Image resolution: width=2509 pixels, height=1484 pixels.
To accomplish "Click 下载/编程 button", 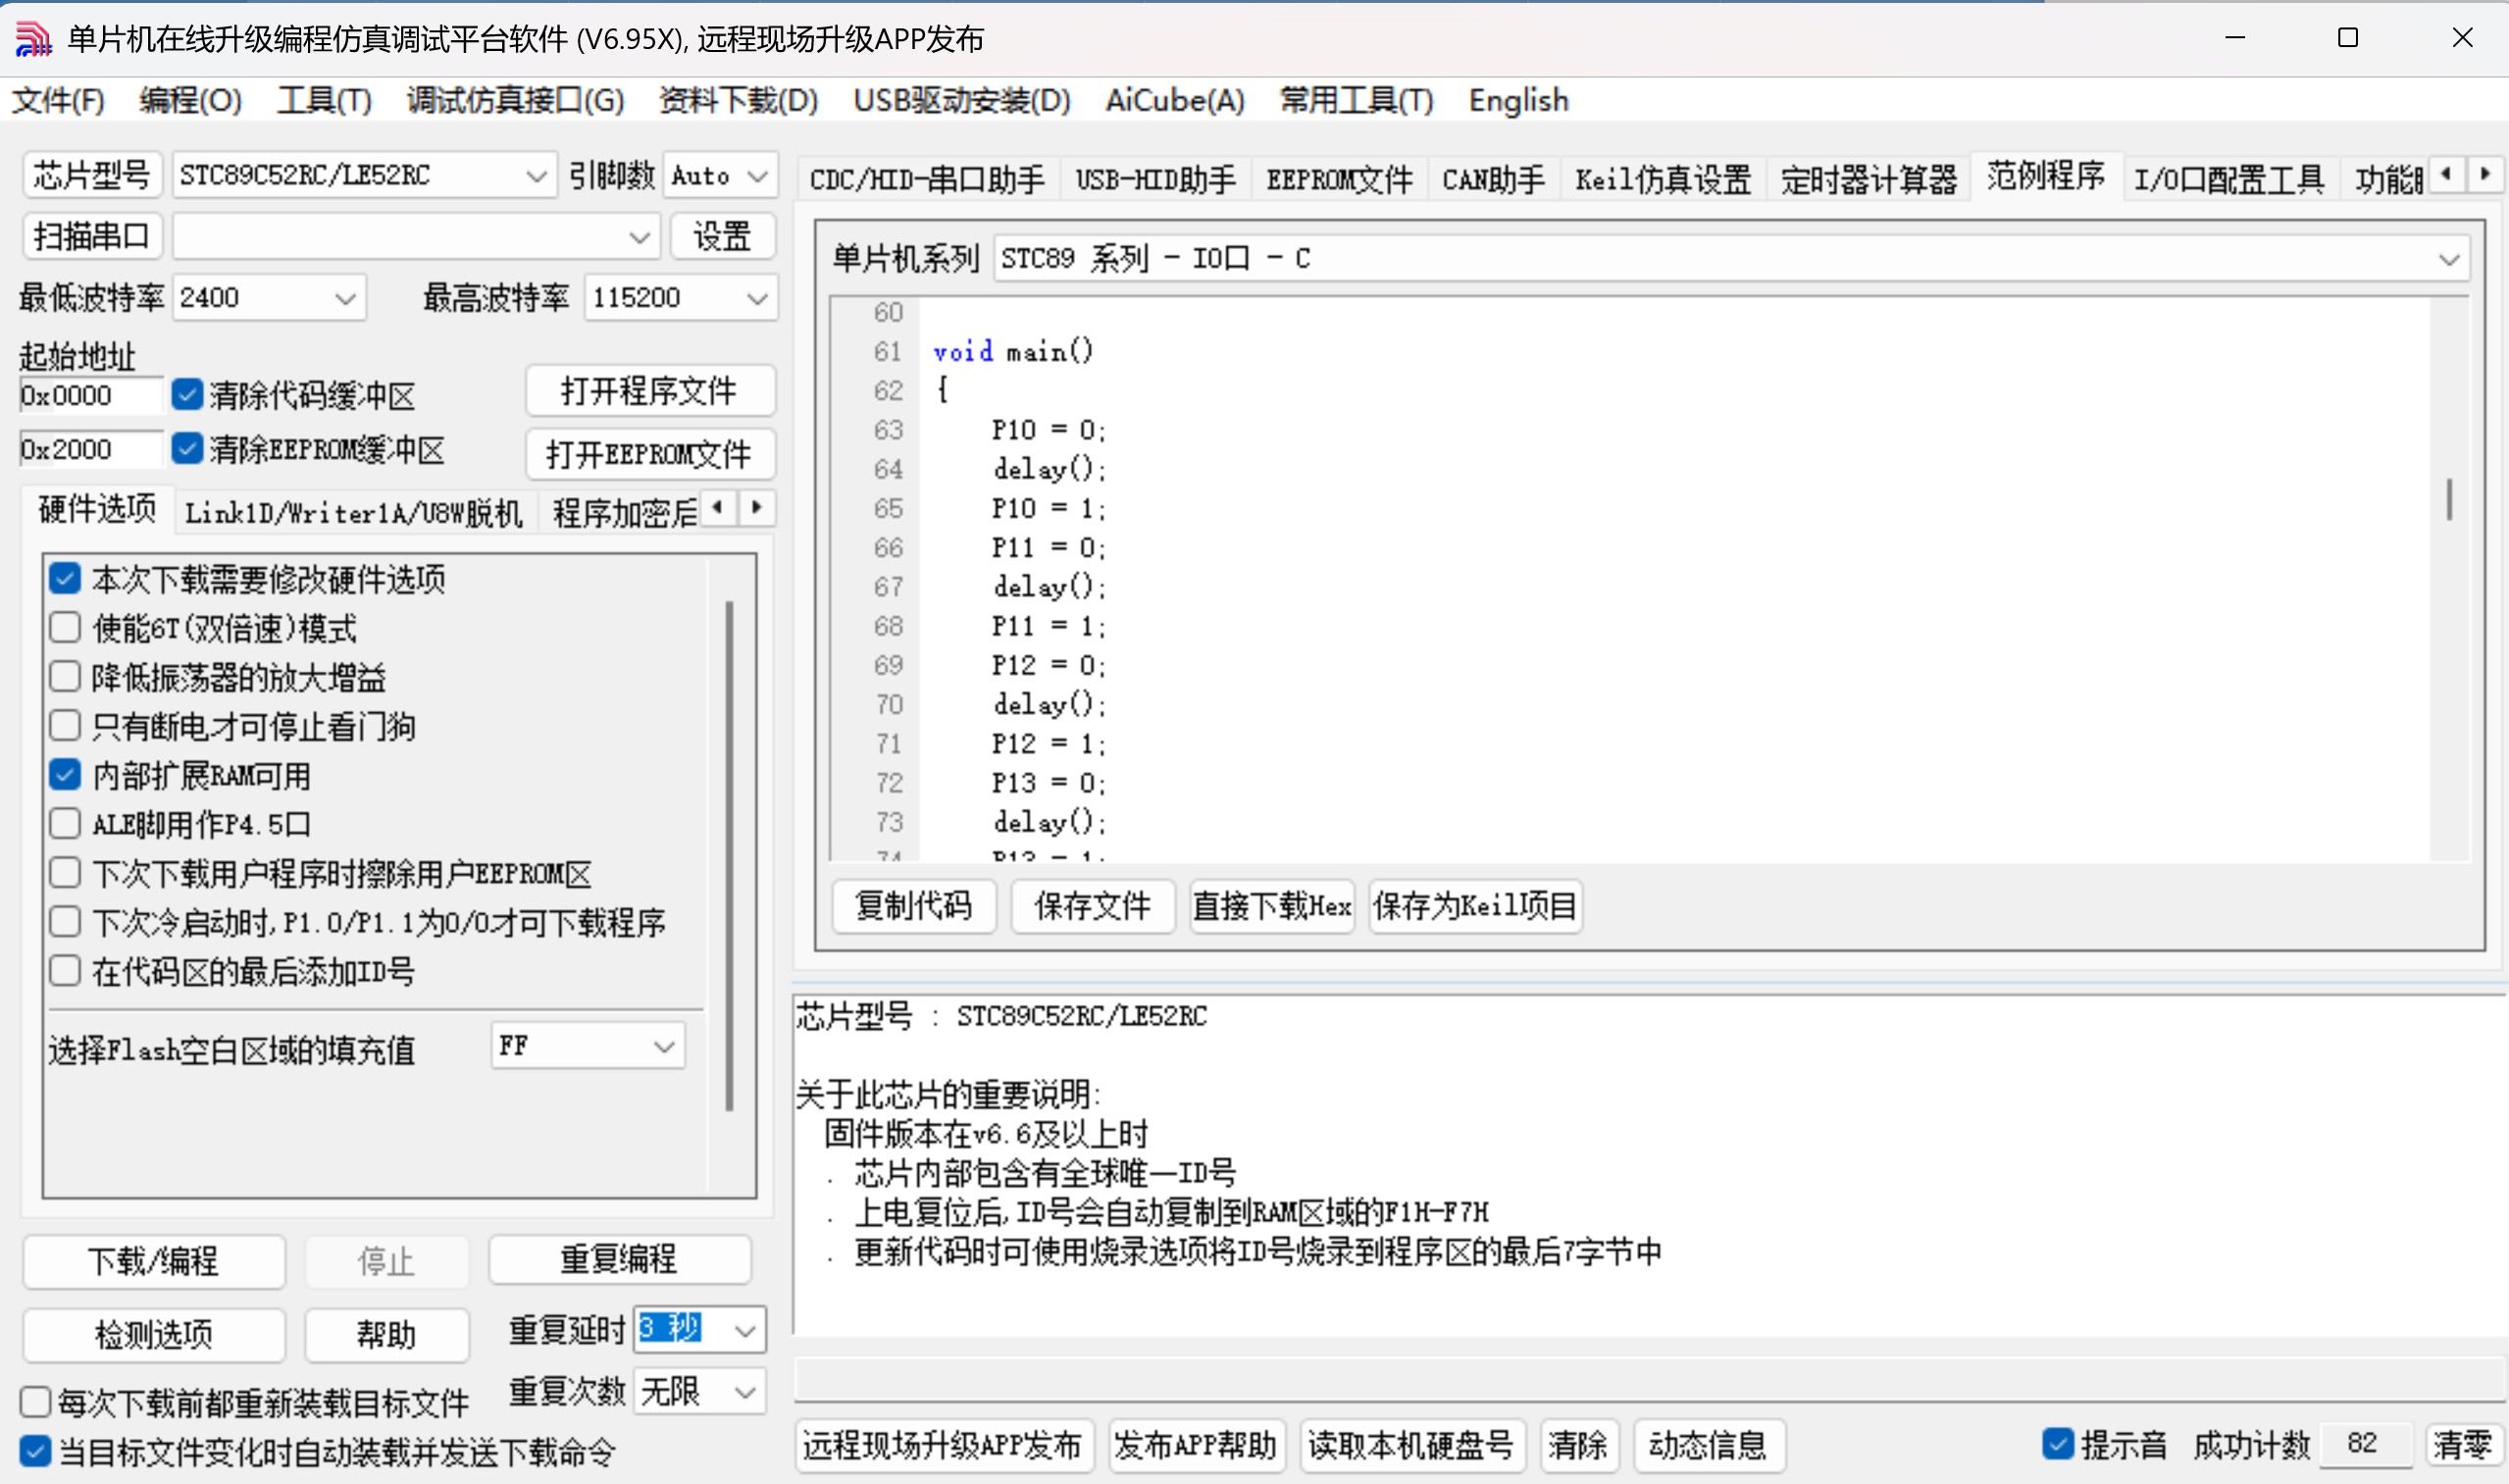I will [x=153, y=1260].
